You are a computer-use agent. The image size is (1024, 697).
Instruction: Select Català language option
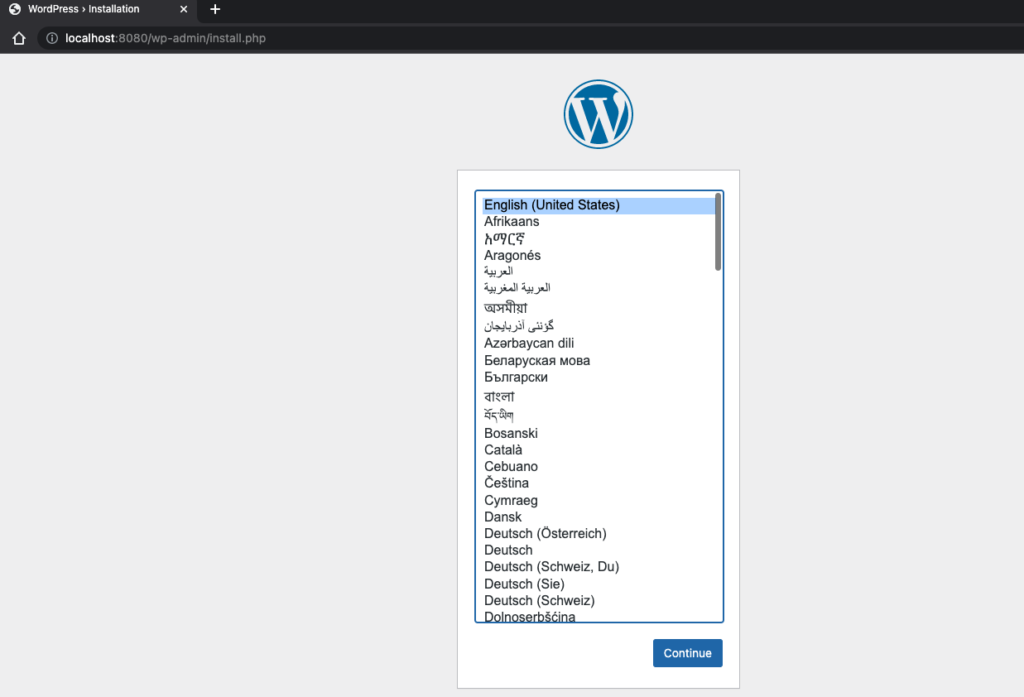coord(599,450)
